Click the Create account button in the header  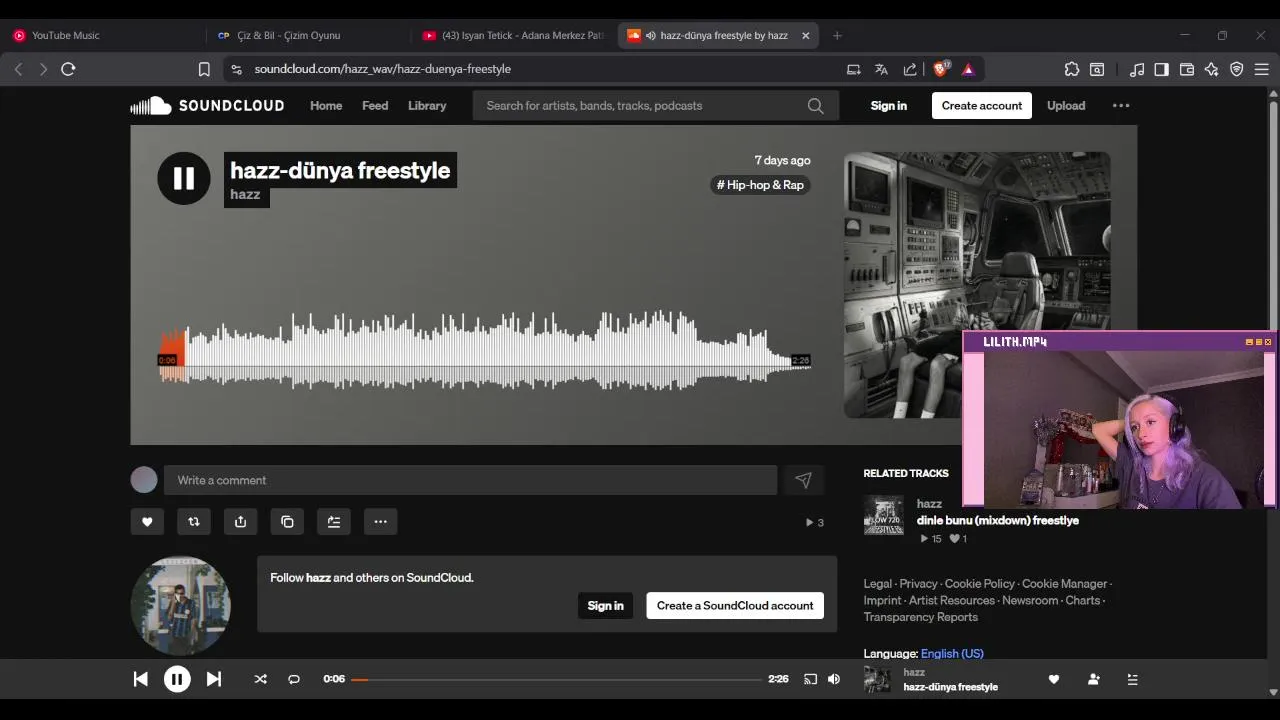point(982,105)
